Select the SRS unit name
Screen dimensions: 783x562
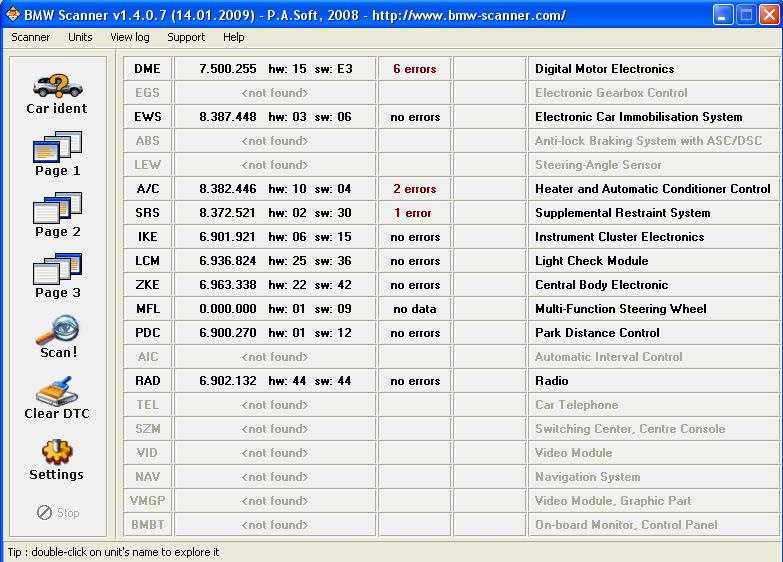click(148, 213)
